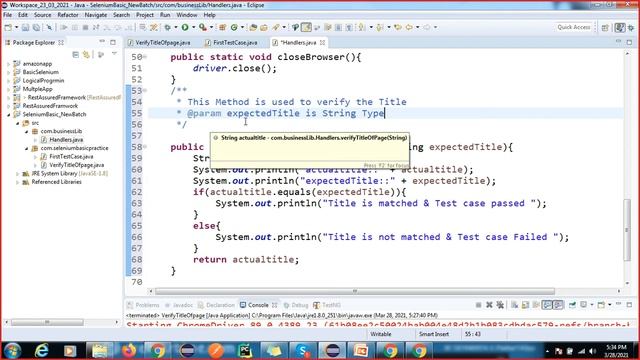
Task: Open the Run menu
Action: tap(165, 15)
